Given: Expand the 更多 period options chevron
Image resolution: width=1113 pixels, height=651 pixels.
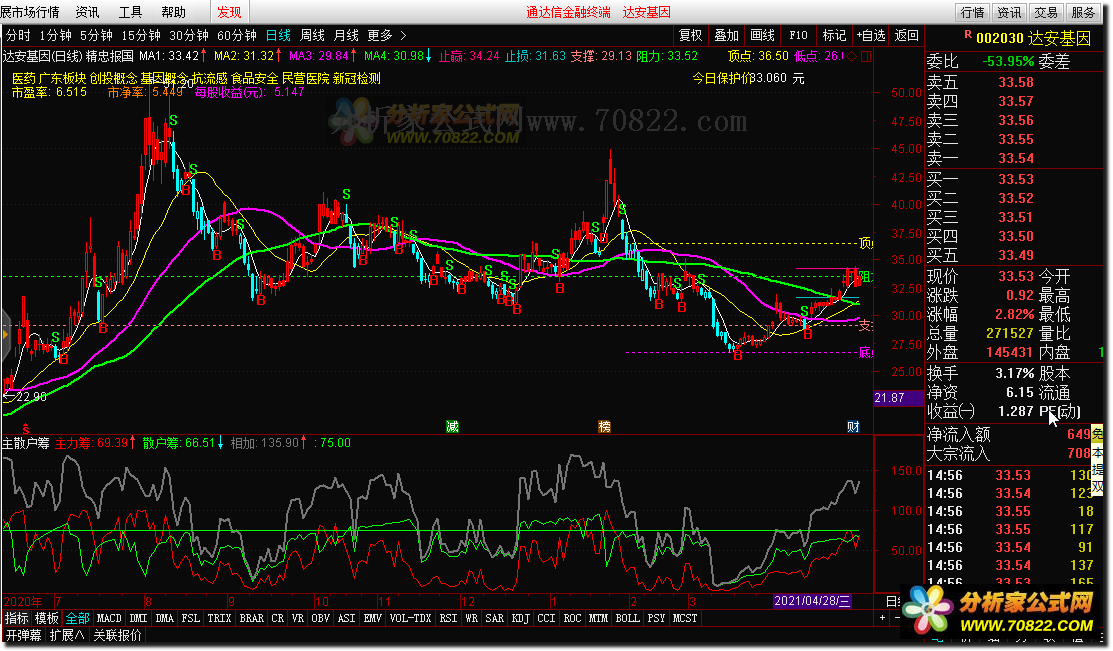Looking at the screenshot, I should point(403,35).
